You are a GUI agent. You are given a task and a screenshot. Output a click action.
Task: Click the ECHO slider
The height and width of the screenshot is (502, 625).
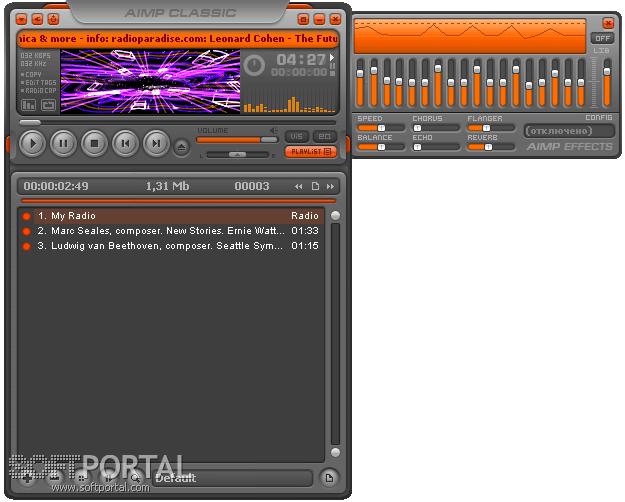pyautogui.click(x=436, y=147)
